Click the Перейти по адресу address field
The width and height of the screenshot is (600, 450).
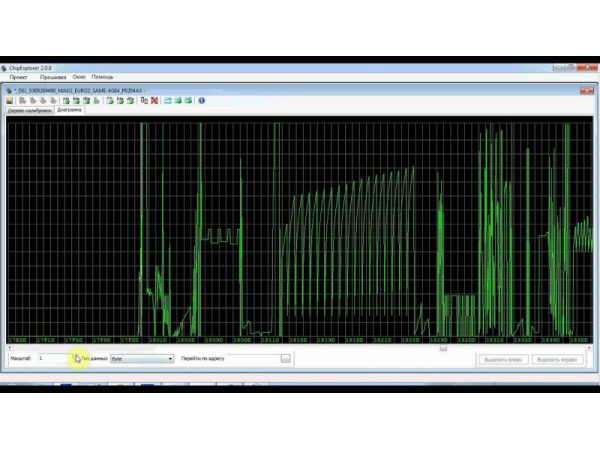248,358
